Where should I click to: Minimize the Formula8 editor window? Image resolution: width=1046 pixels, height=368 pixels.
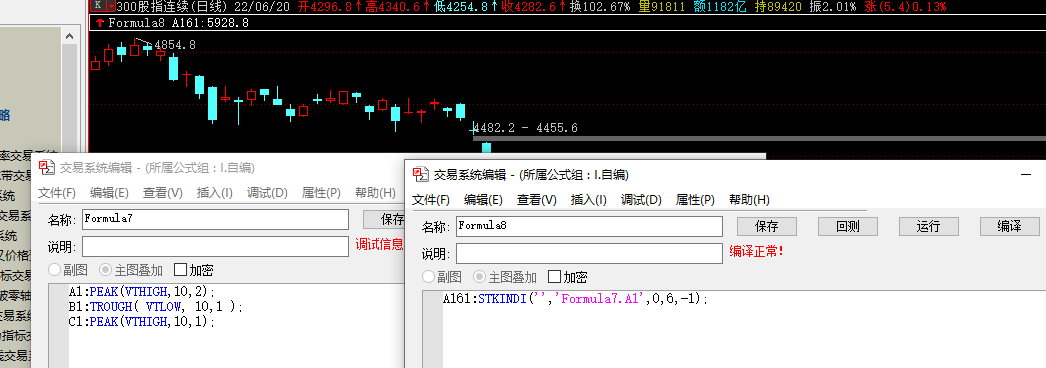tap(1026, 175)
